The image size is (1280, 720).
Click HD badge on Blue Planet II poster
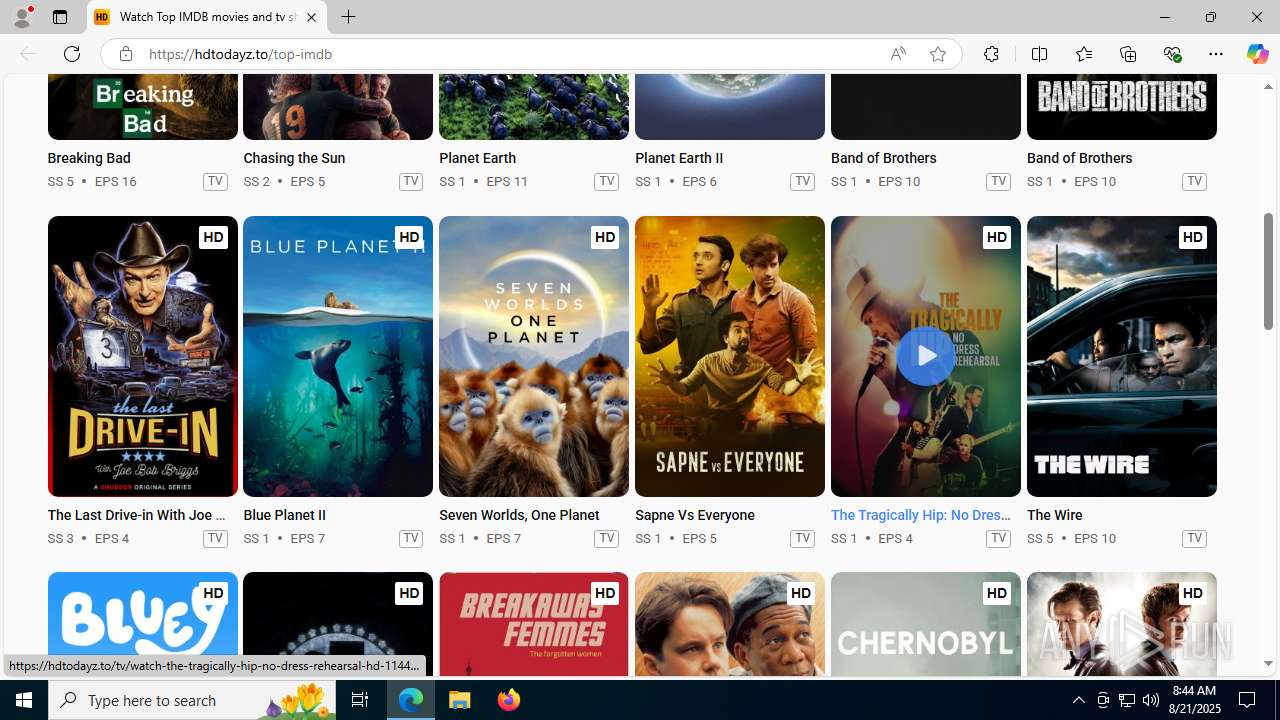(x=408, y=237)
